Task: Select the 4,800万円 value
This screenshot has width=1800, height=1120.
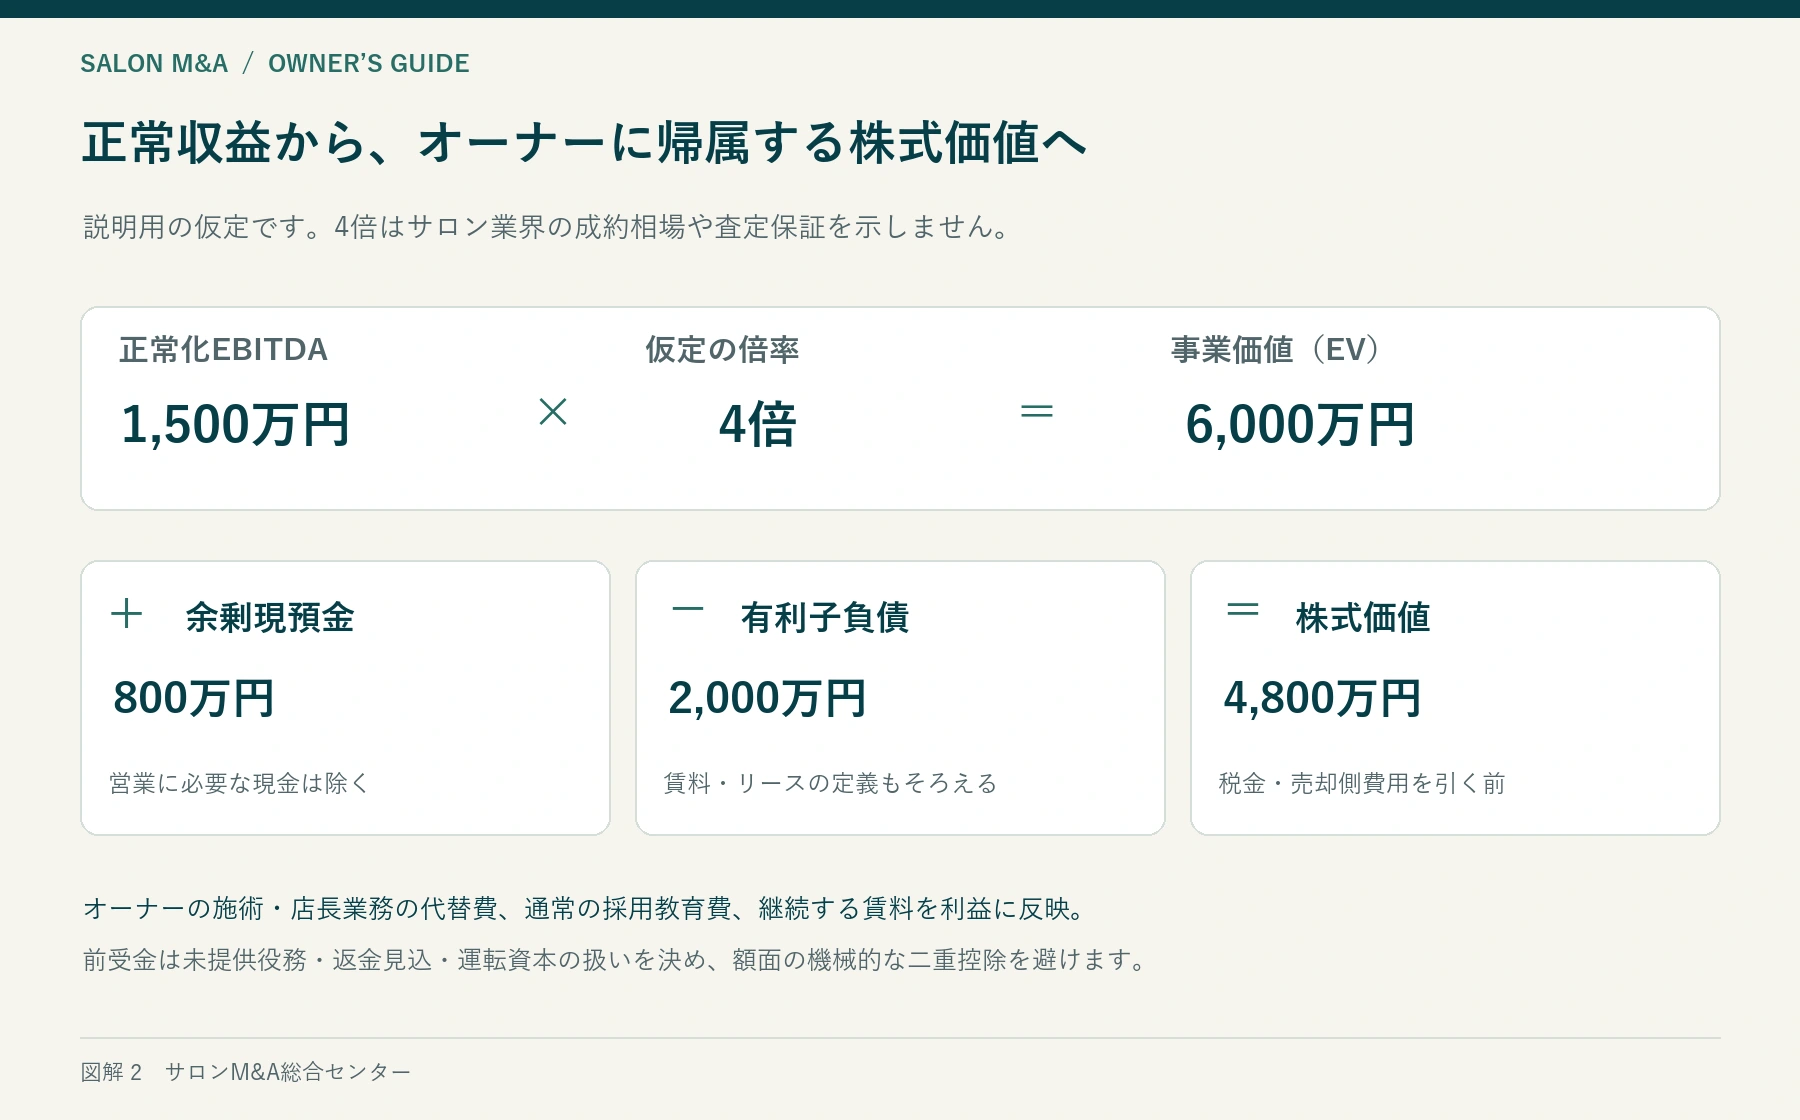Action: (1322, 698)
